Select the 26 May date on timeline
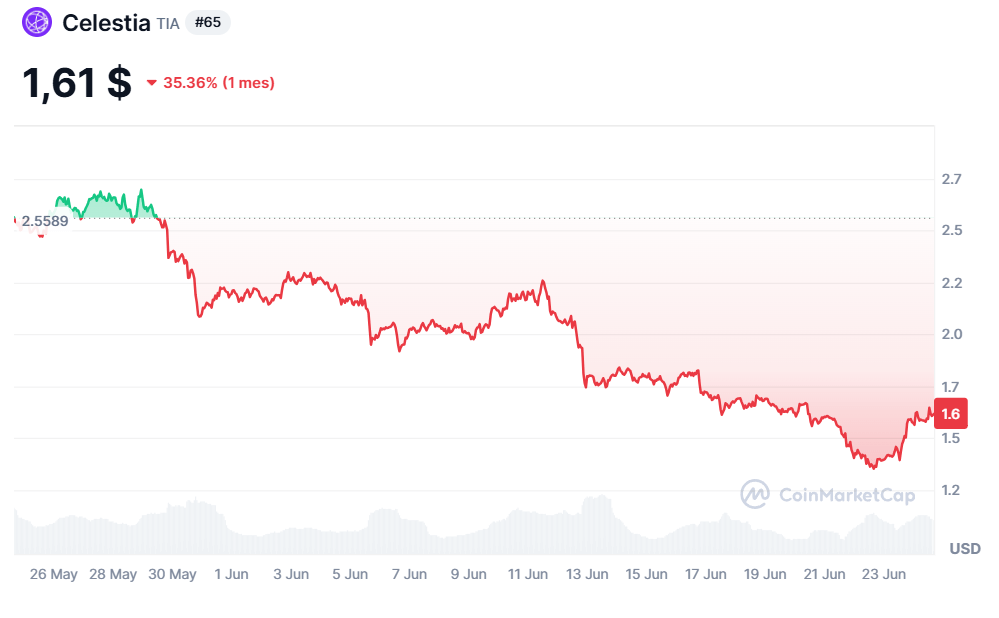999x618 pixels. 54,574
